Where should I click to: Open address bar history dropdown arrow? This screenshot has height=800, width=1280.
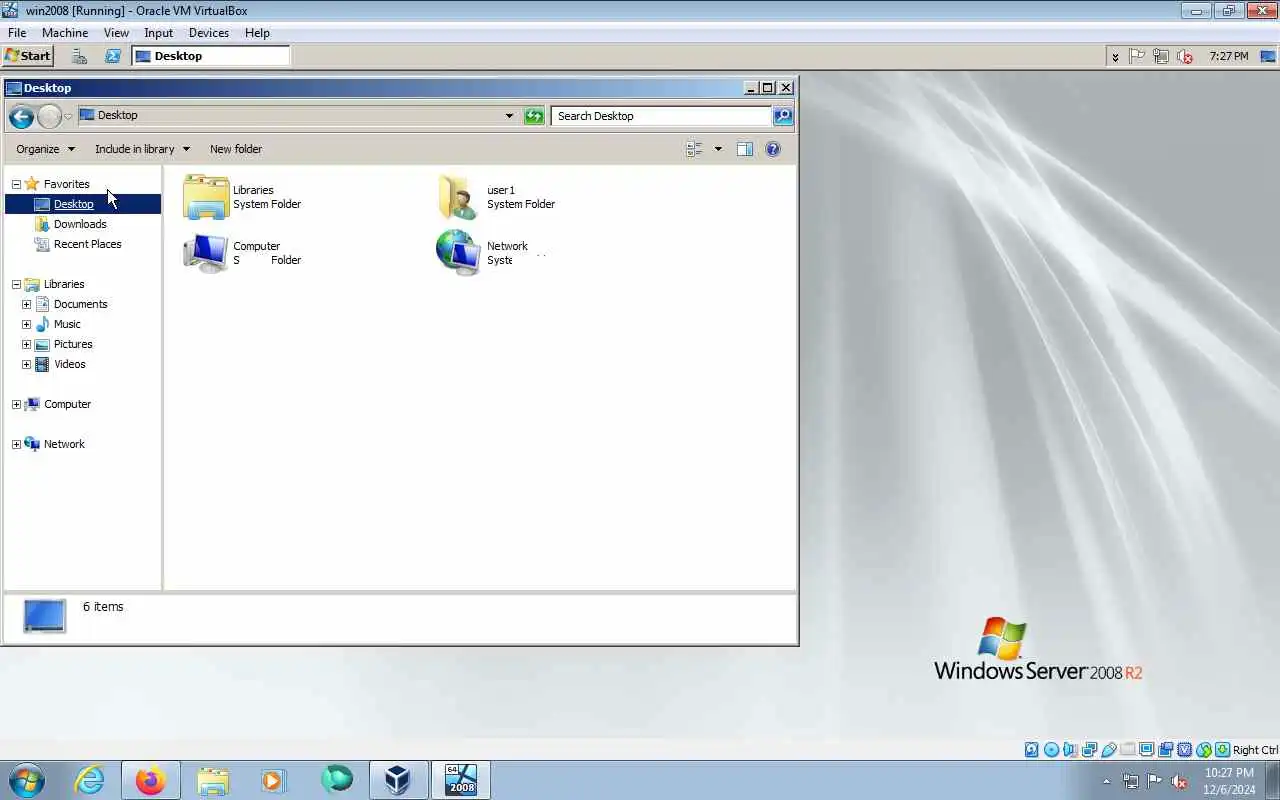[509, 116]
